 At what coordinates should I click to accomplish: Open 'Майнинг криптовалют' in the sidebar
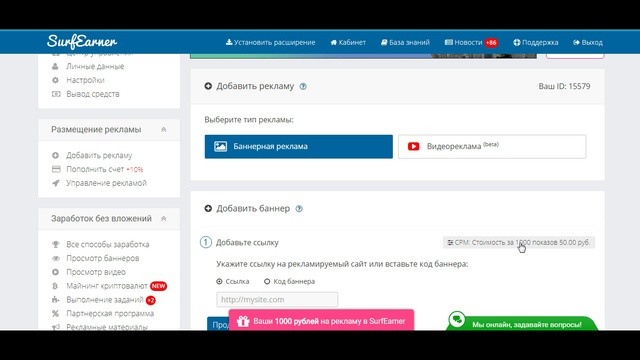click(107, 286)
